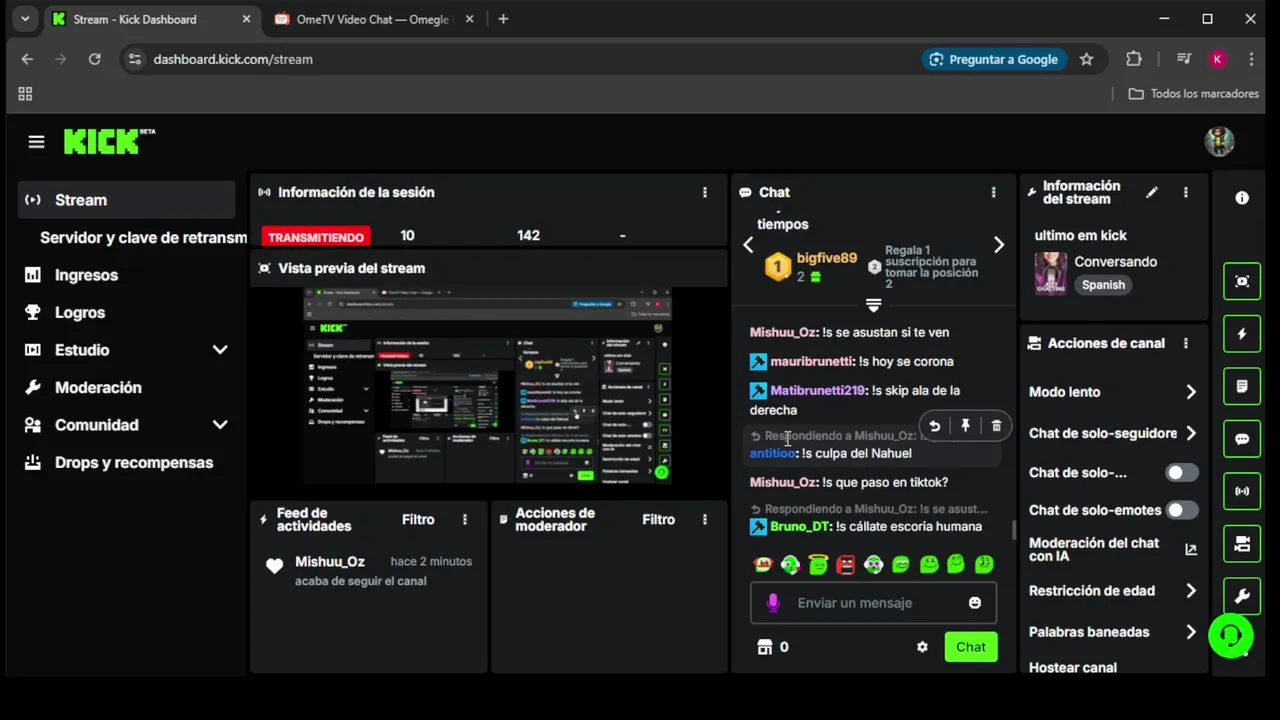The width and height of the screenshot is (1280, 720).
Task: Open the profile avatar in top right
Action: [1219, 141]
